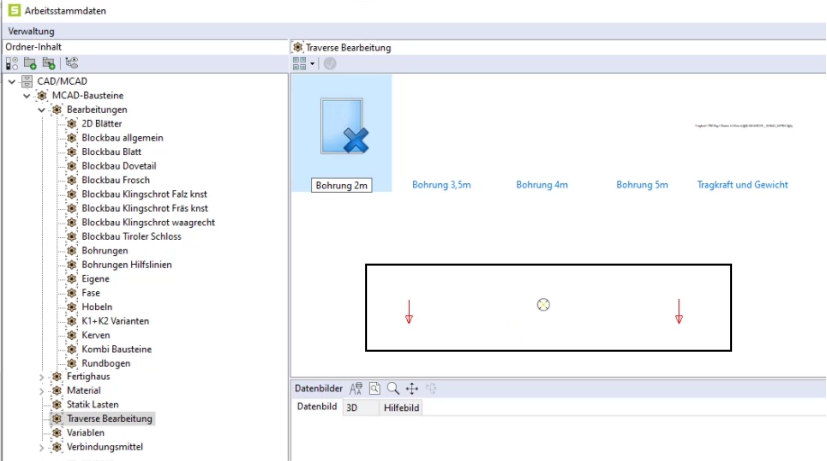Viewport: 827px width, 461px height.
Task: Click the Bohrung 2m thumbnail image
Action: (342, 126)
